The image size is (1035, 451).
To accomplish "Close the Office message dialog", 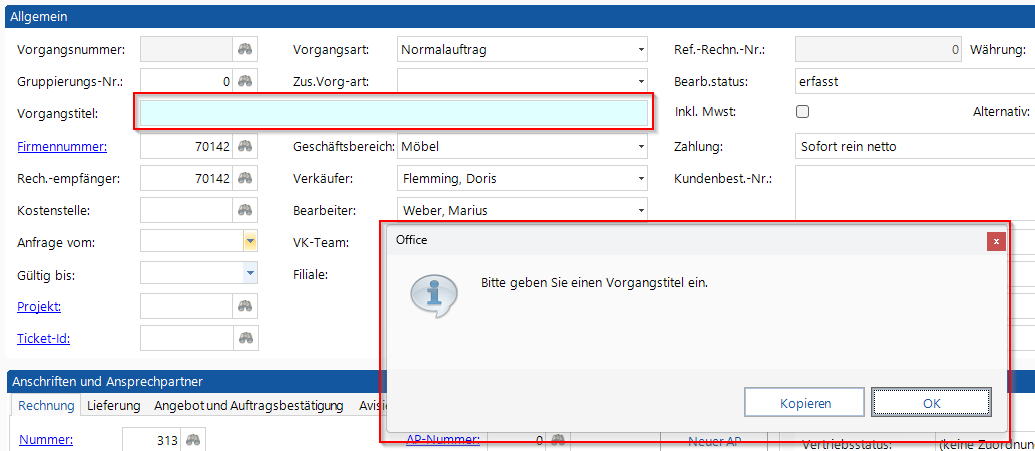I will pos(995,240).
